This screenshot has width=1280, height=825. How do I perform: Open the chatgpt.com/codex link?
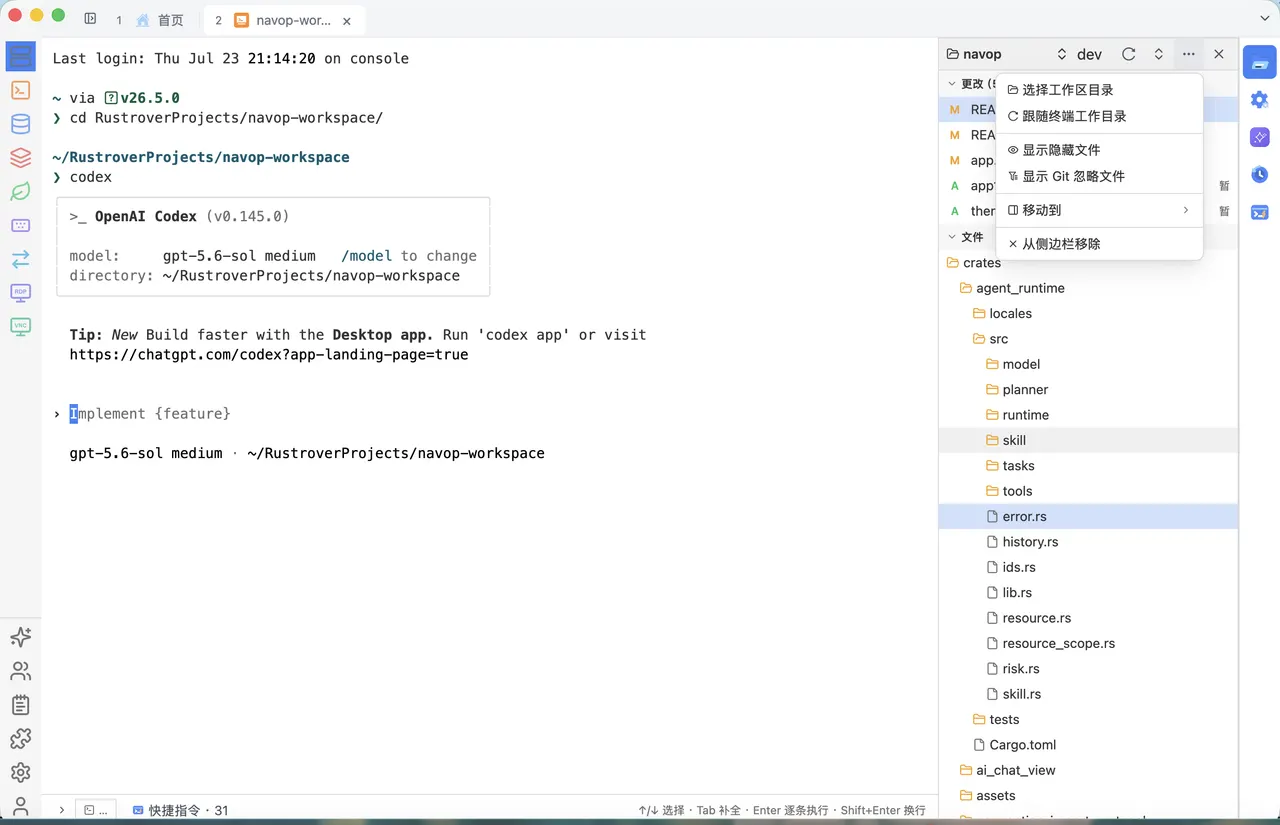tap(269, 354)
